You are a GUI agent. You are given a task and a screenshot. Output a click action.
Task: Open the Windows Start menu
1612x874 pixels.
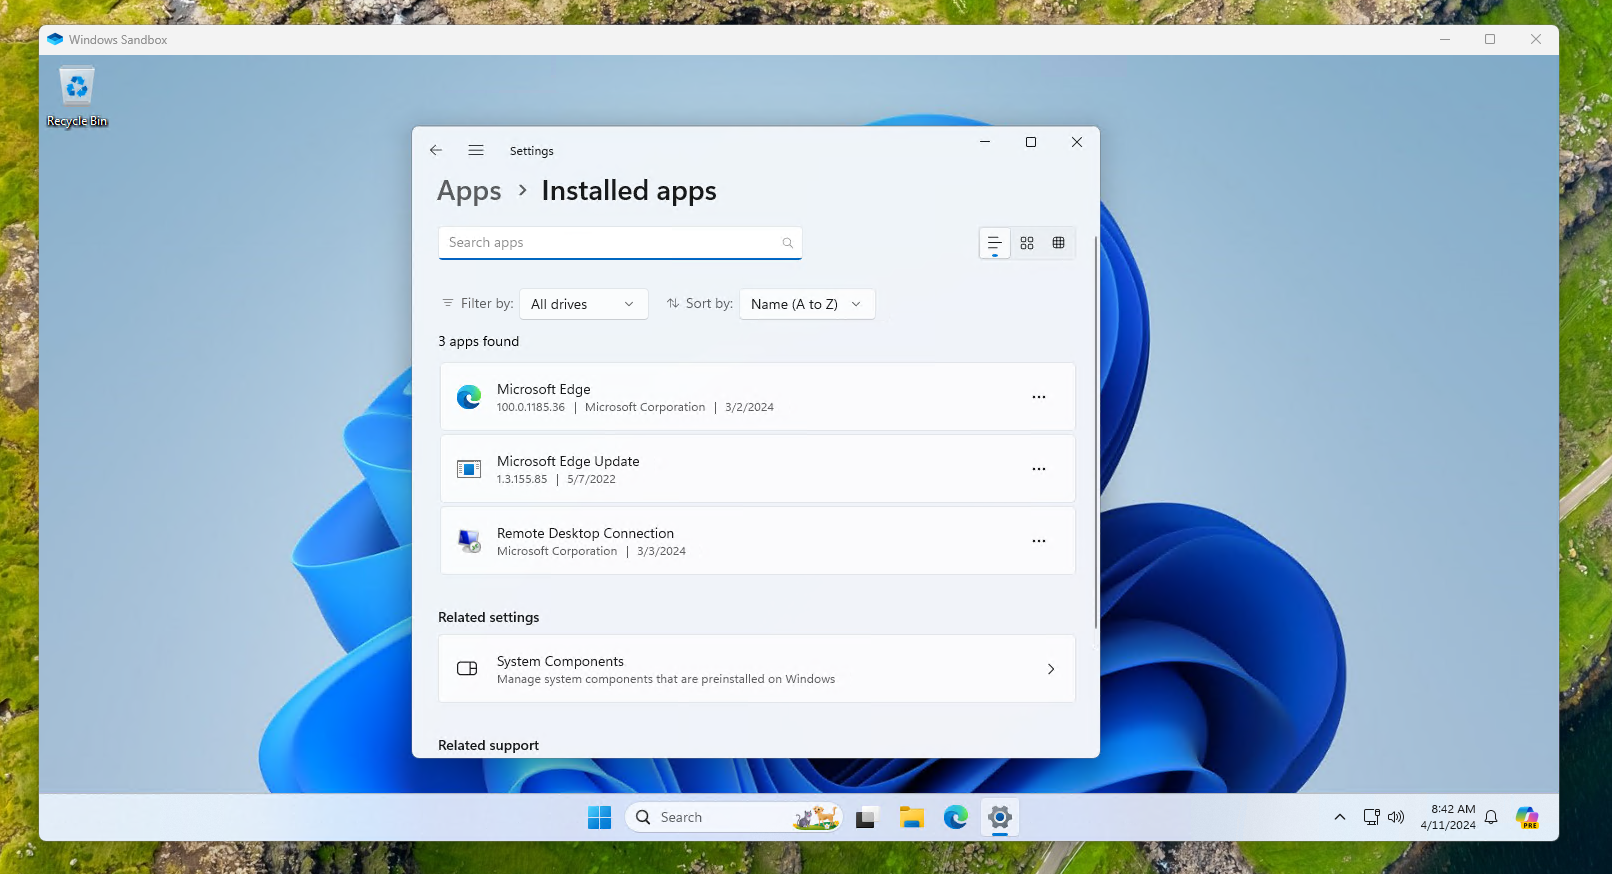pyautogui.click(x=599, y=817)
